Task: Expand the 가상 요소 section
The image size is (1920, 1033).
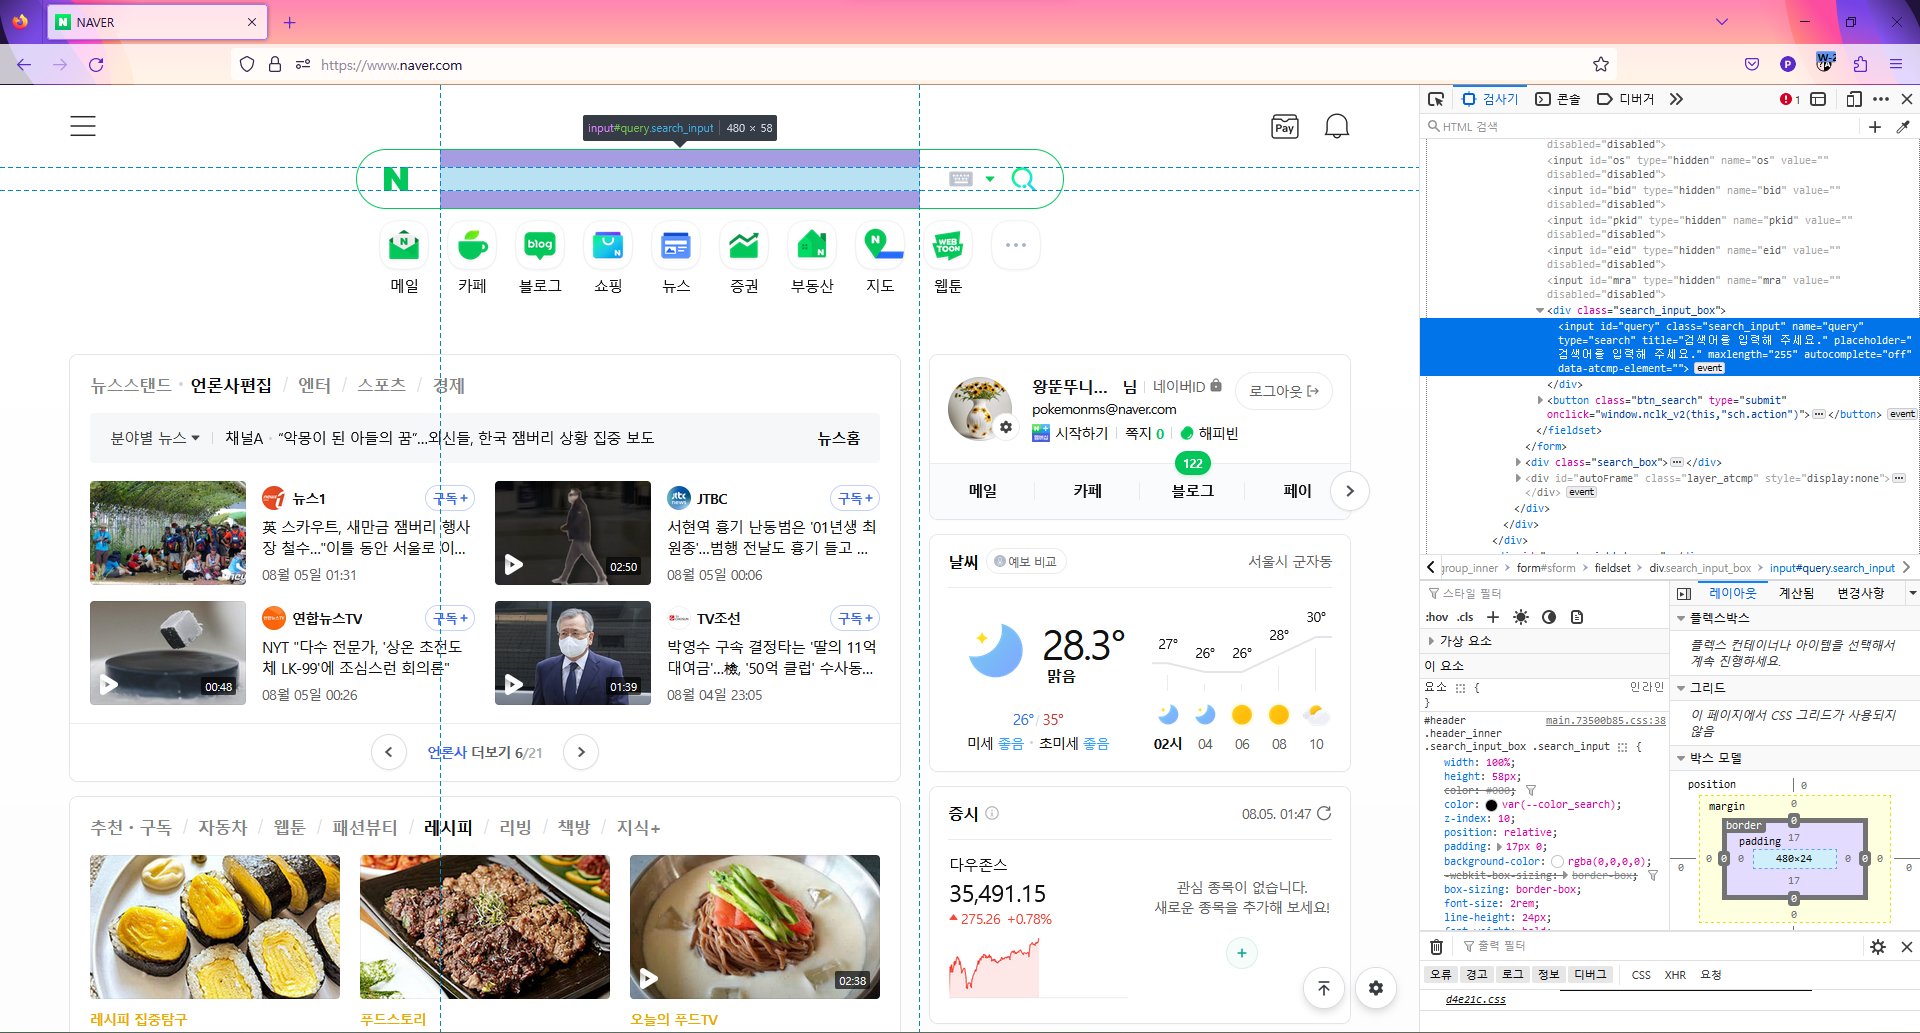Action: click(x=1431, y=641)
